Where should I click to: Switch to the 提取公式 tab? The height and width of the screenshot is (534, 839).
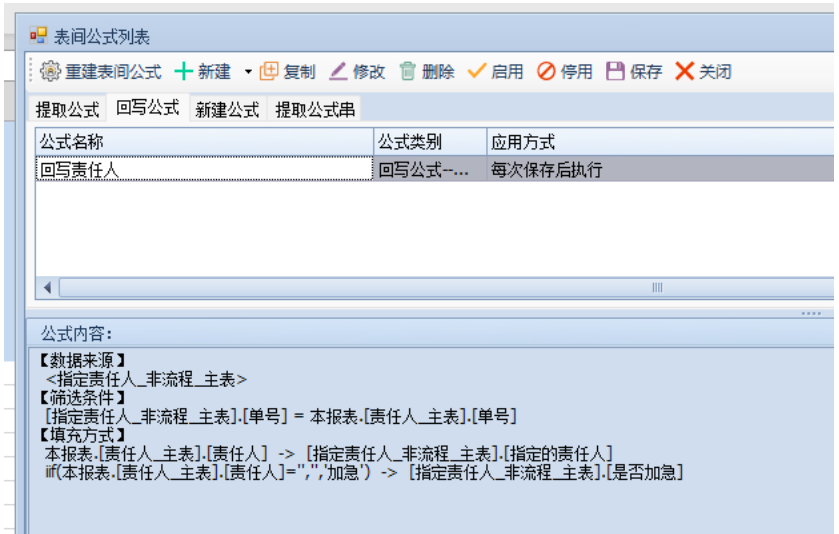pyautogui.click(x=68, y=109)
